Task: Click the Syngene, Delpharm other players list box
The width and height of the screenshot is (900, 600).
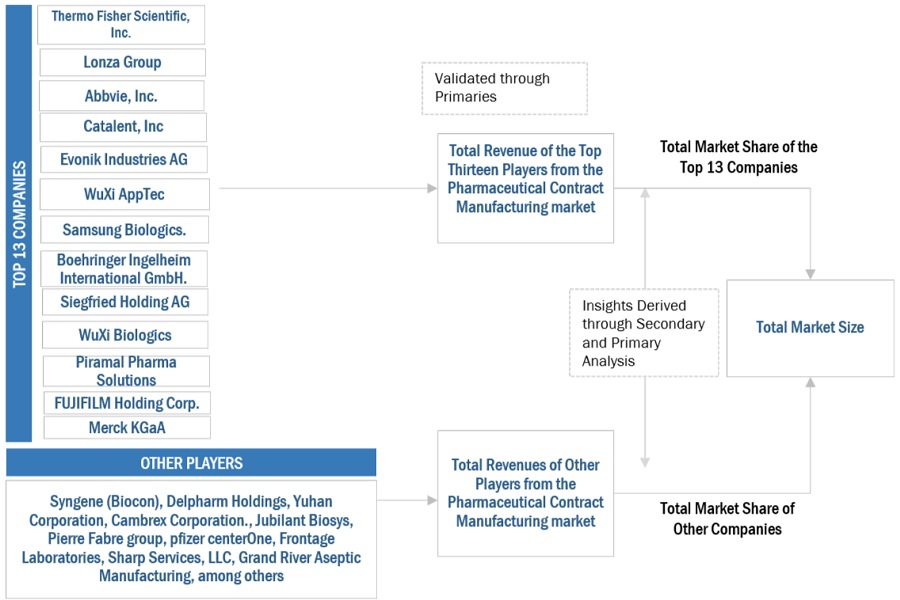Action: [x=191, y=539]
